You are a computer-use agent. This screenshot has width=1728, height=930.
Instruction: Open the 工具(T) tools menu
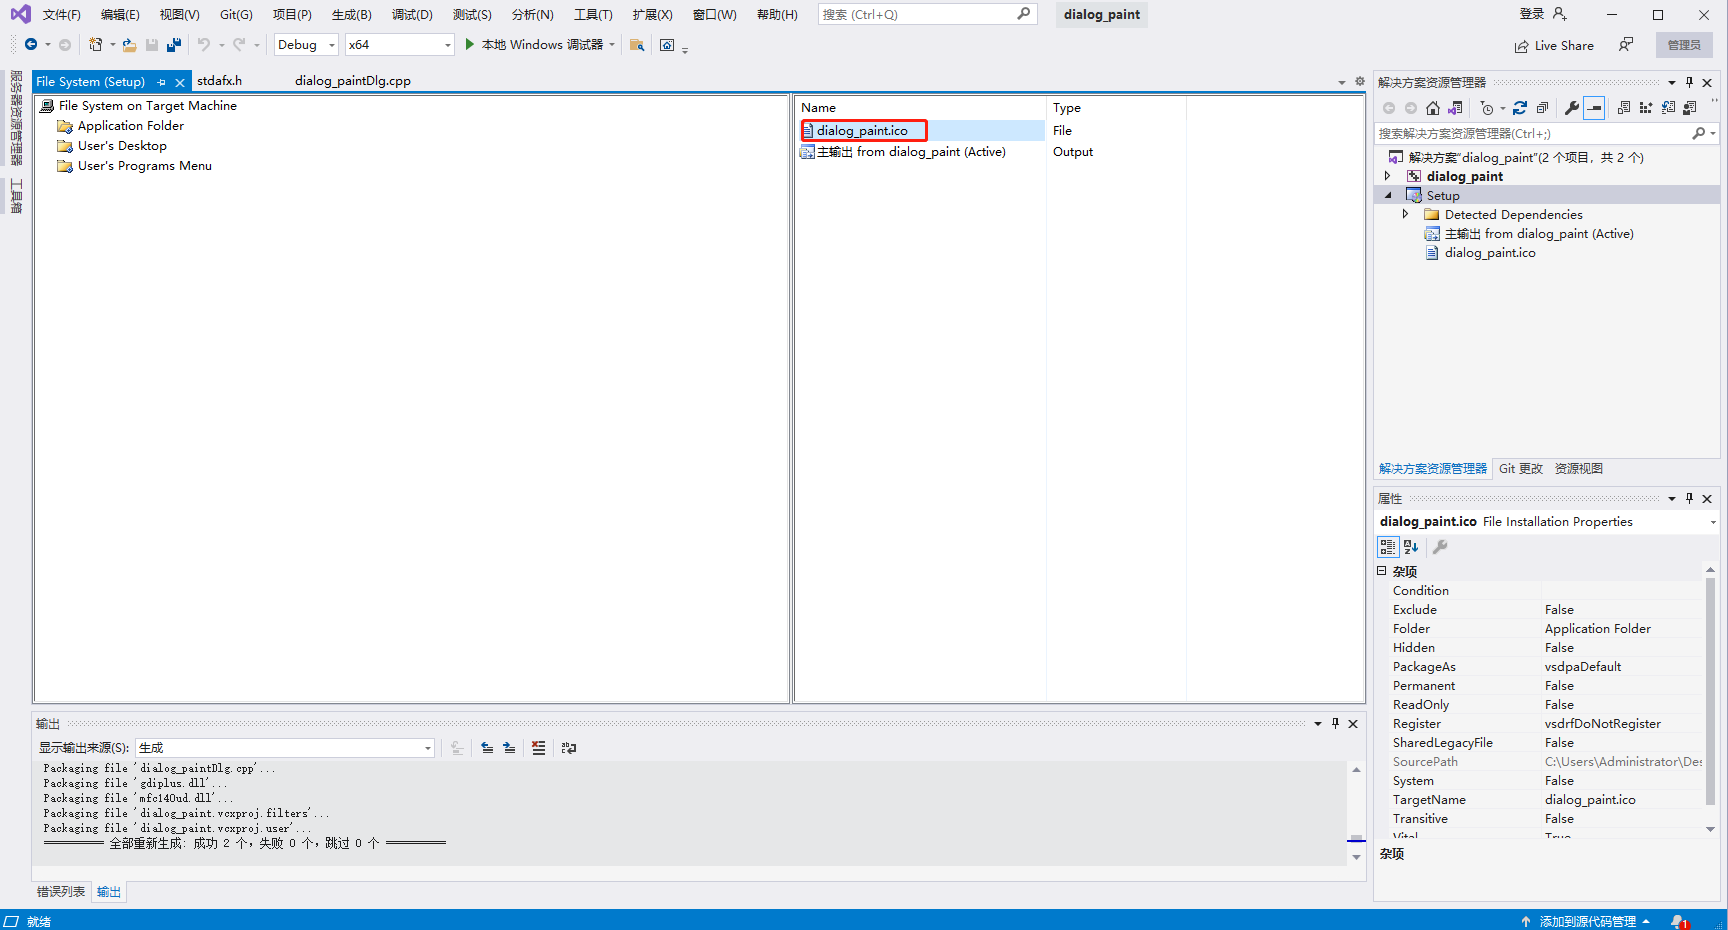[593, 14]
